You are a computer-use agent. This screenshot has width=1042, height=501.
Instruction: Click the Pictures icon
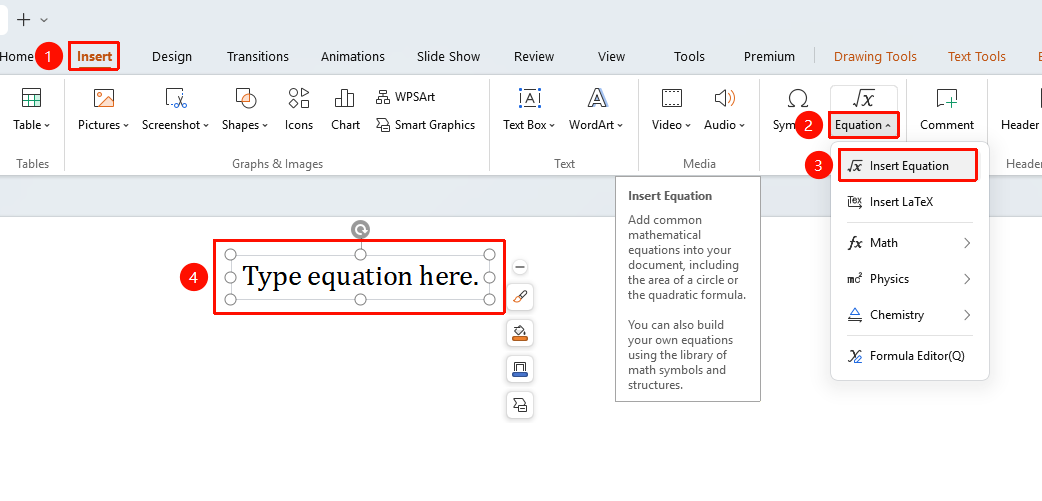point(104,98)
